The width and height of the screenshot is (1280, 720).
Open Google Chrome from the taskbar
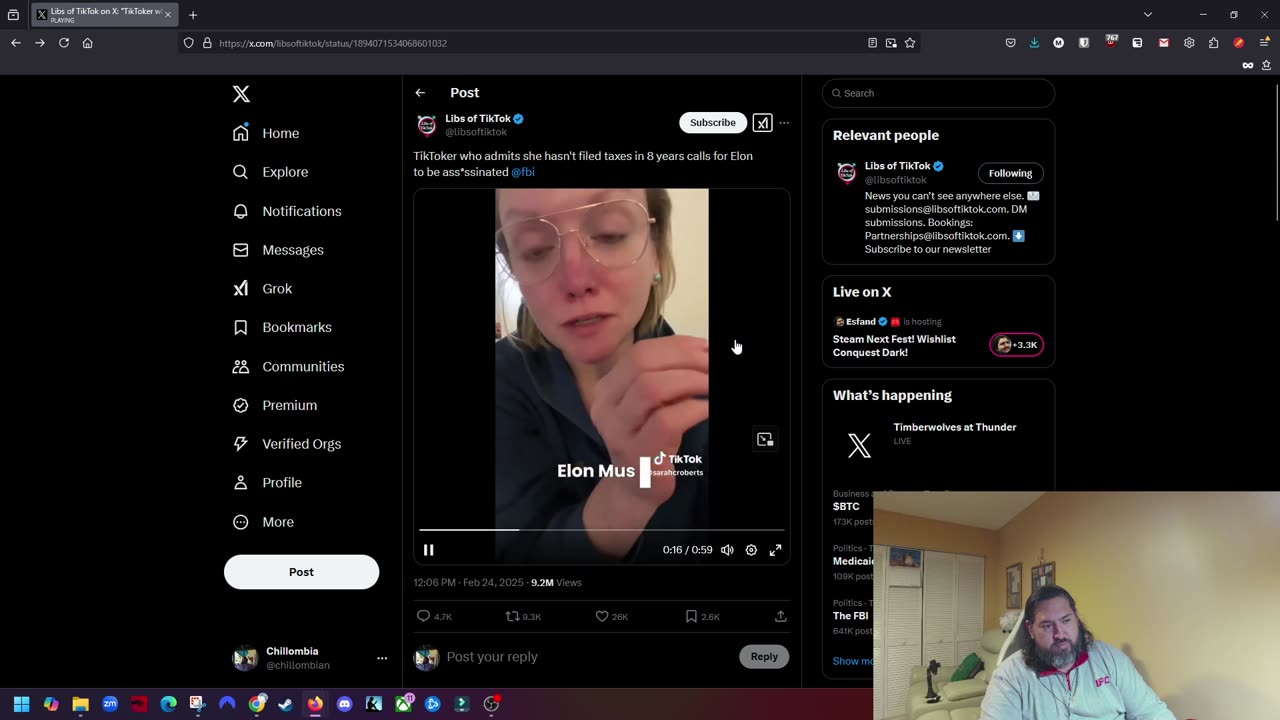click(x=257, y=704)
